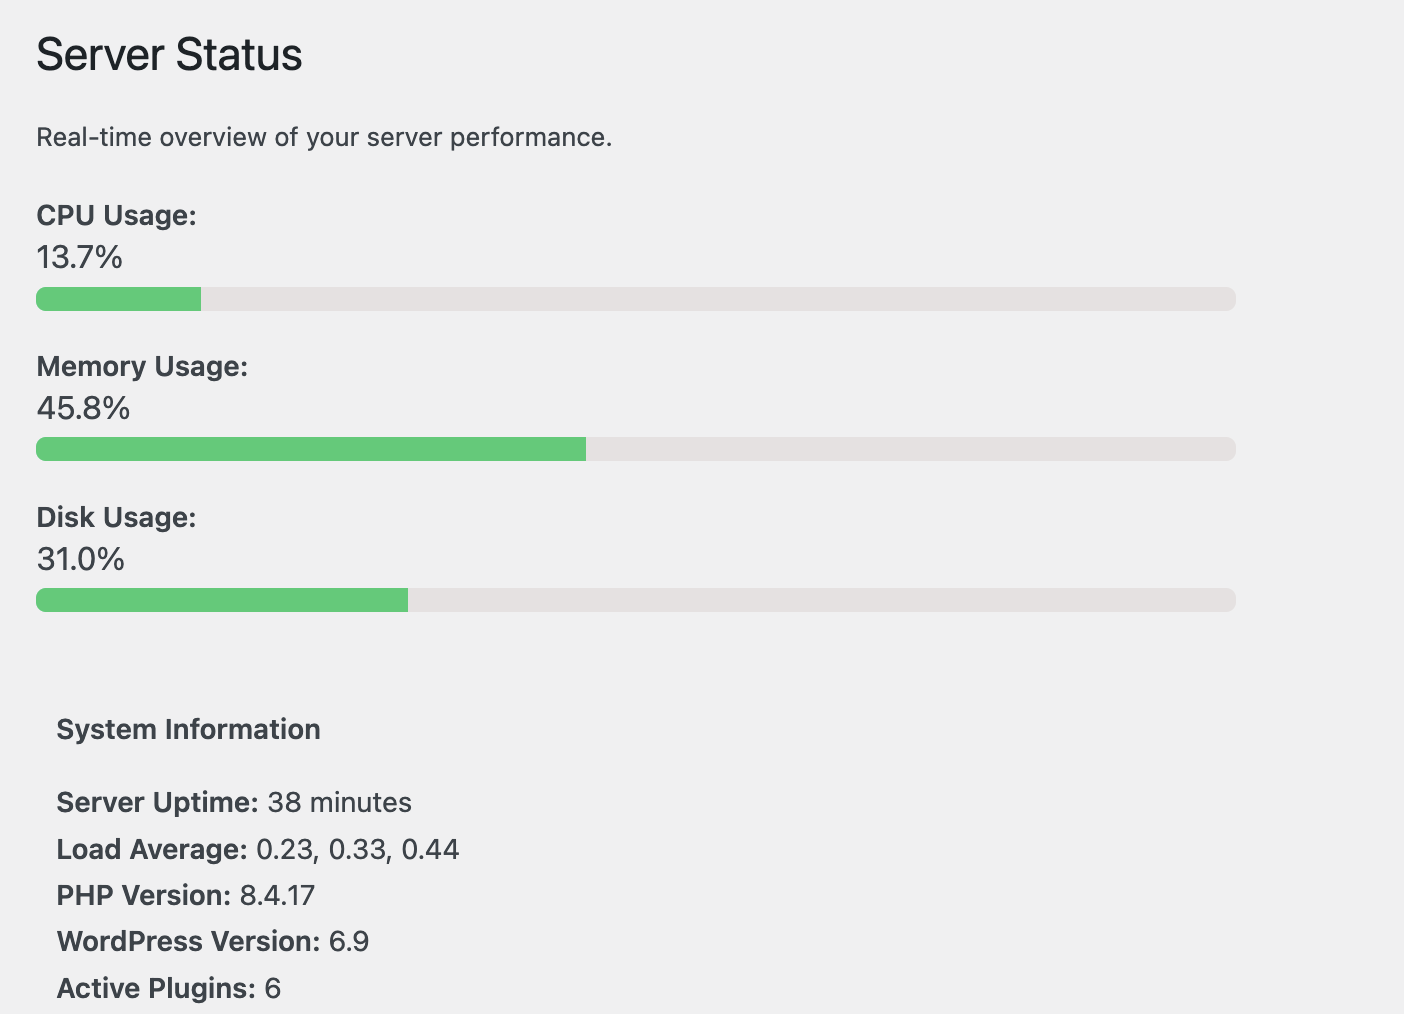The height and width of the screenshot is (1014, 1404).
Task: Select the Server Status heading
Action: [169, 55]
